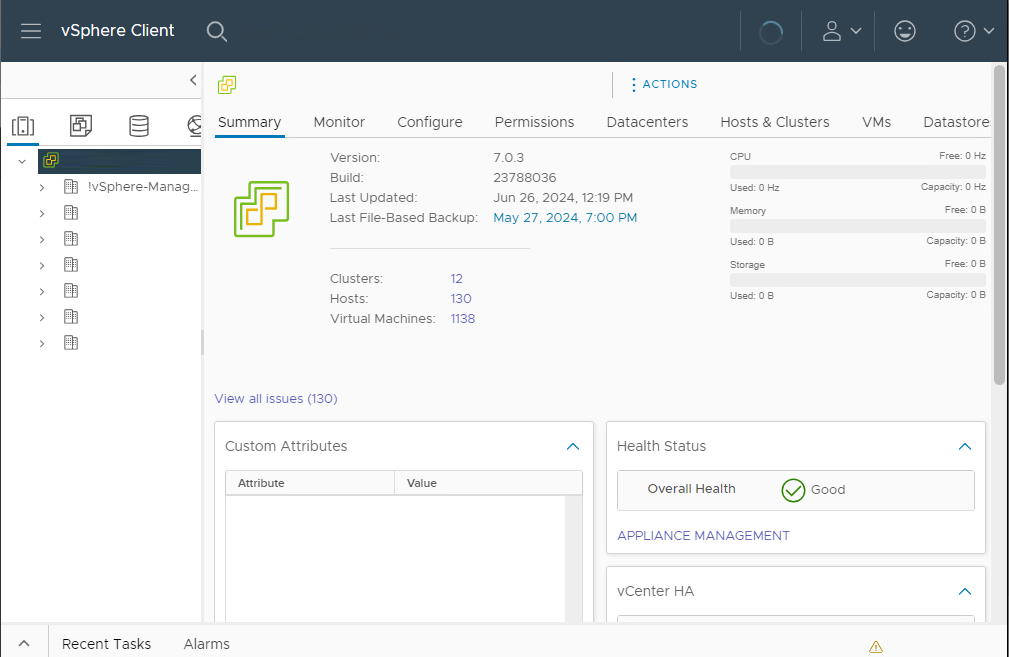
Task: Click the vSphere Client title
Action: [117, 30]
